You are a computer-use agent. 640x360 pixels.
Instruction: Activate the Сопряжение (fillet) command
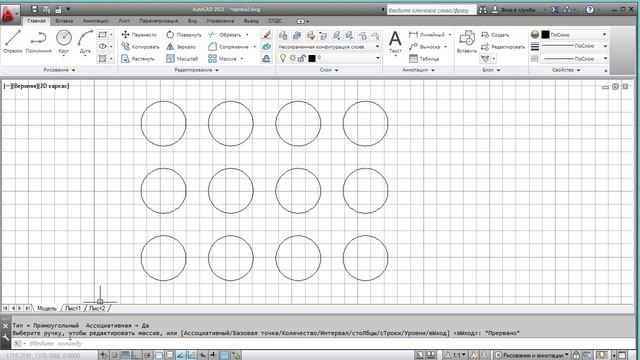pos(229,47)
